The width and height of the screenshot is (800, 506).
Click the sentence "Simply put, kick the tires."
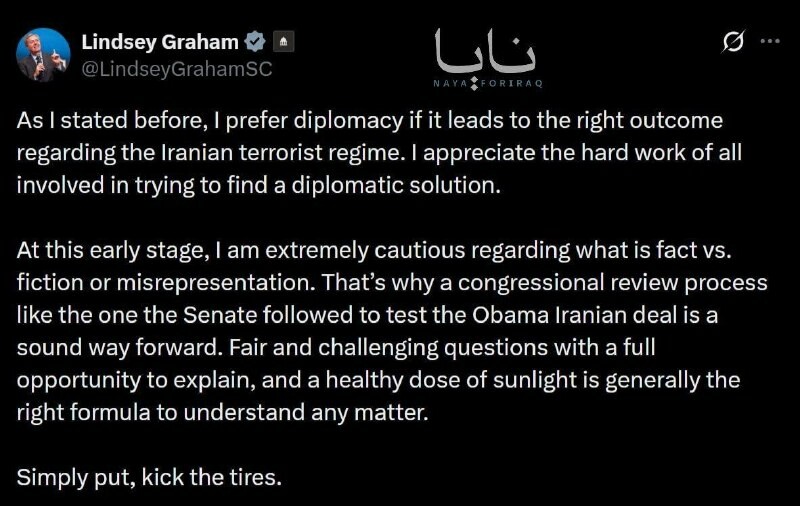point(150,477)
